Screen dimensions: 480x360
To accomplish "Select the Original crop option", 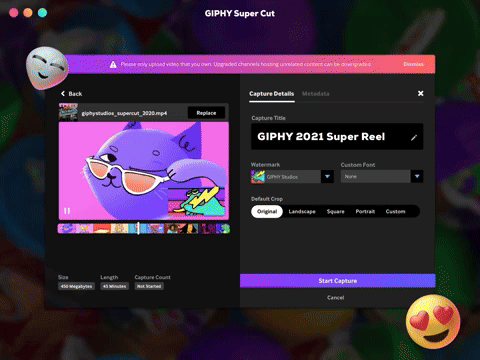I will [x=267, y=212].
